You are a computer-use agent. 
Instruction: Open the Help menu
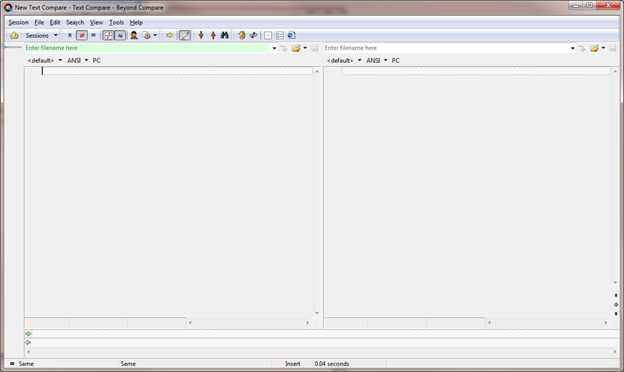136,22
